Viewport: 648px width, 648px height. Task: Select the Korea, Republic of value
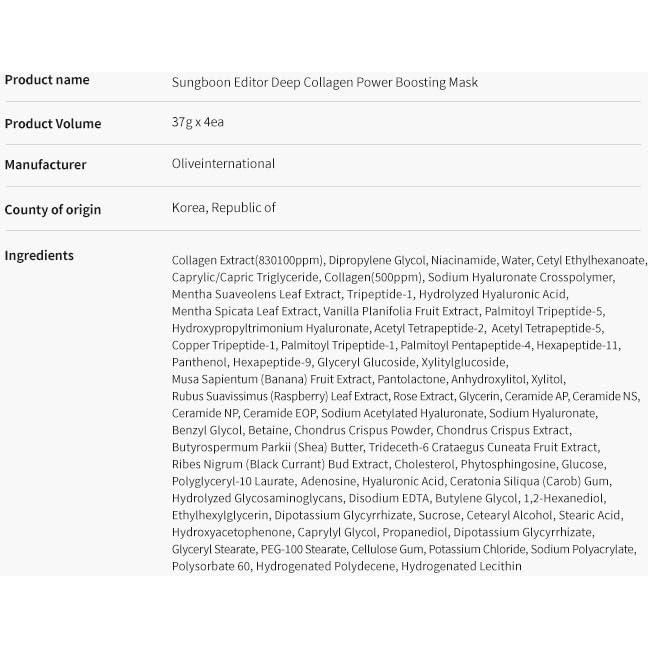[224, 208]
